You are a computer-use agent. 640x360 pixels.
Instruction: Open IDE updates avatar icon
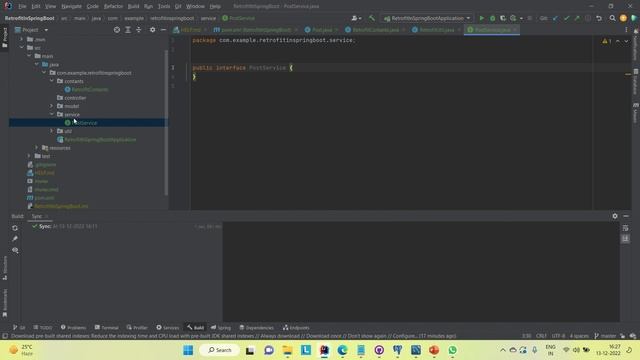[623, 18]
